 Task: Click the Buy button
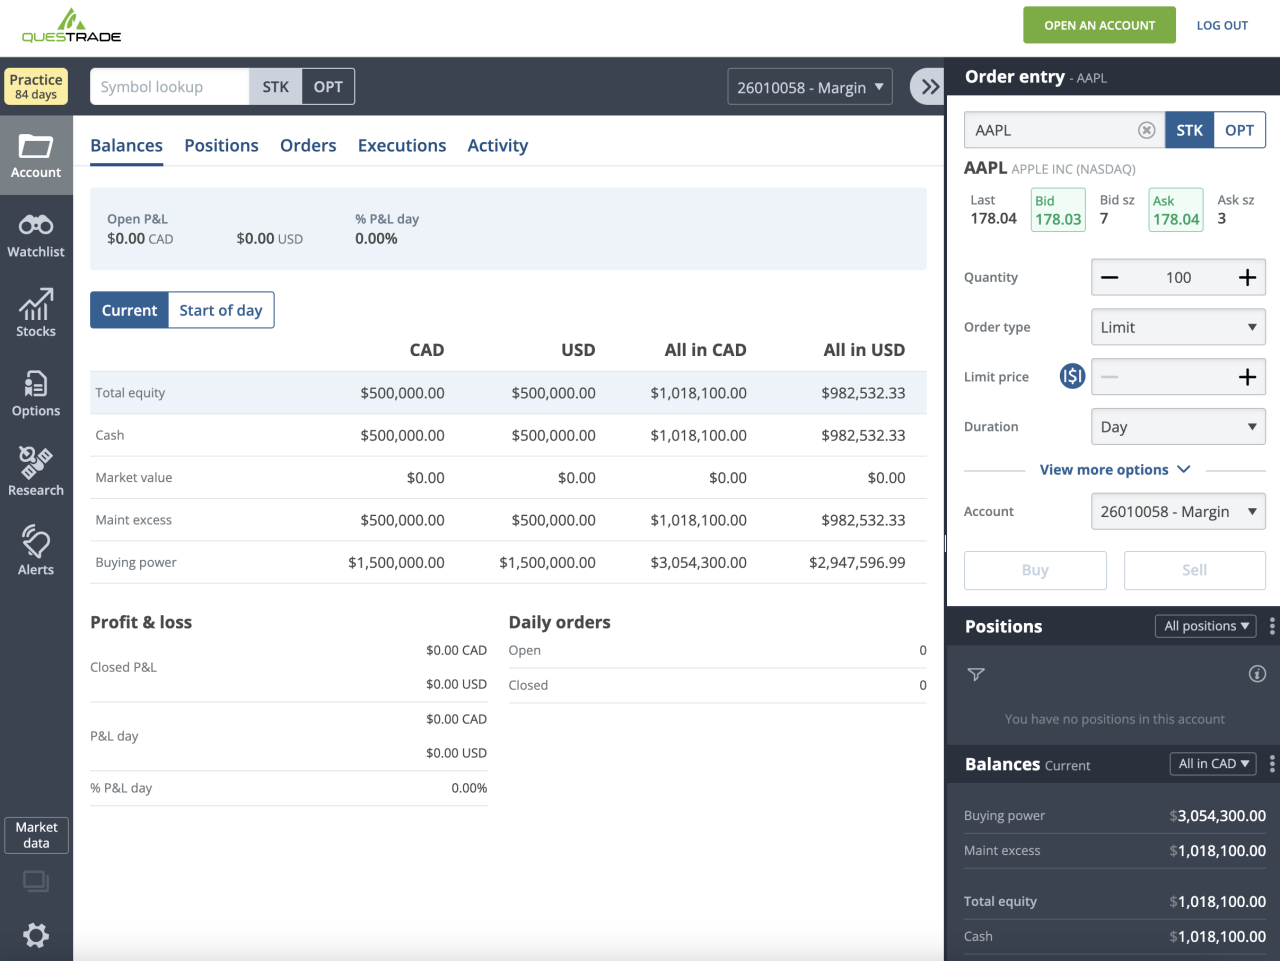(1035, 570)
